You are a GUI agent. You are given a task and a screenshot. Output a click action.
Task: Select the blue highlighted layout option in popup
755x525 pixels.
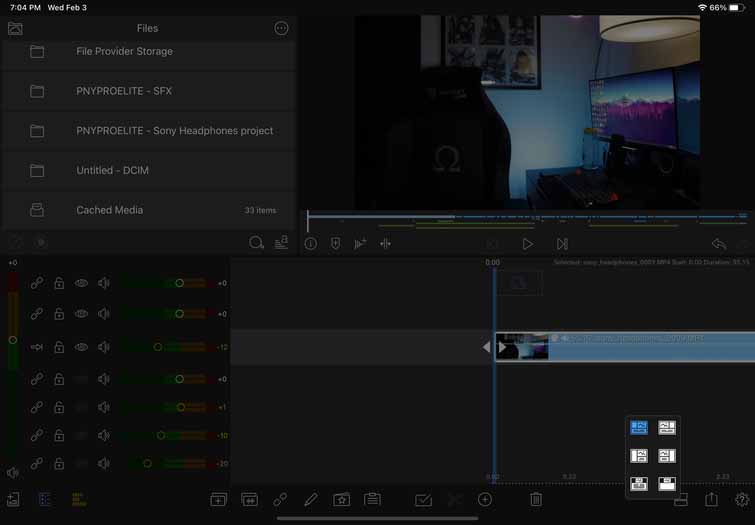pos(639,427)
